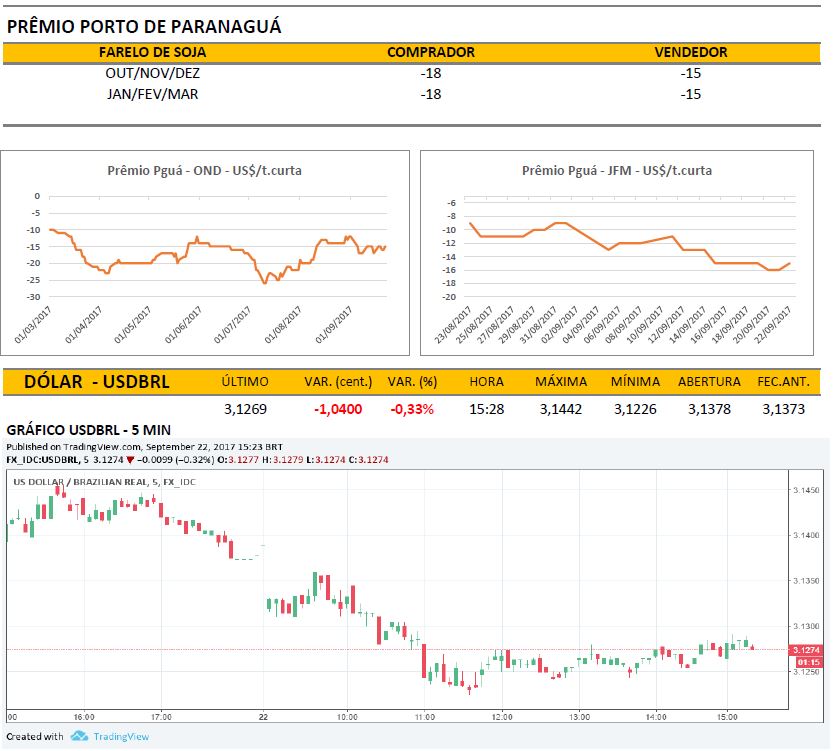This screenshot has height=751, width=835.
Task: Select the MÁXIMA value 3,1442
Action: coord(560,409)
